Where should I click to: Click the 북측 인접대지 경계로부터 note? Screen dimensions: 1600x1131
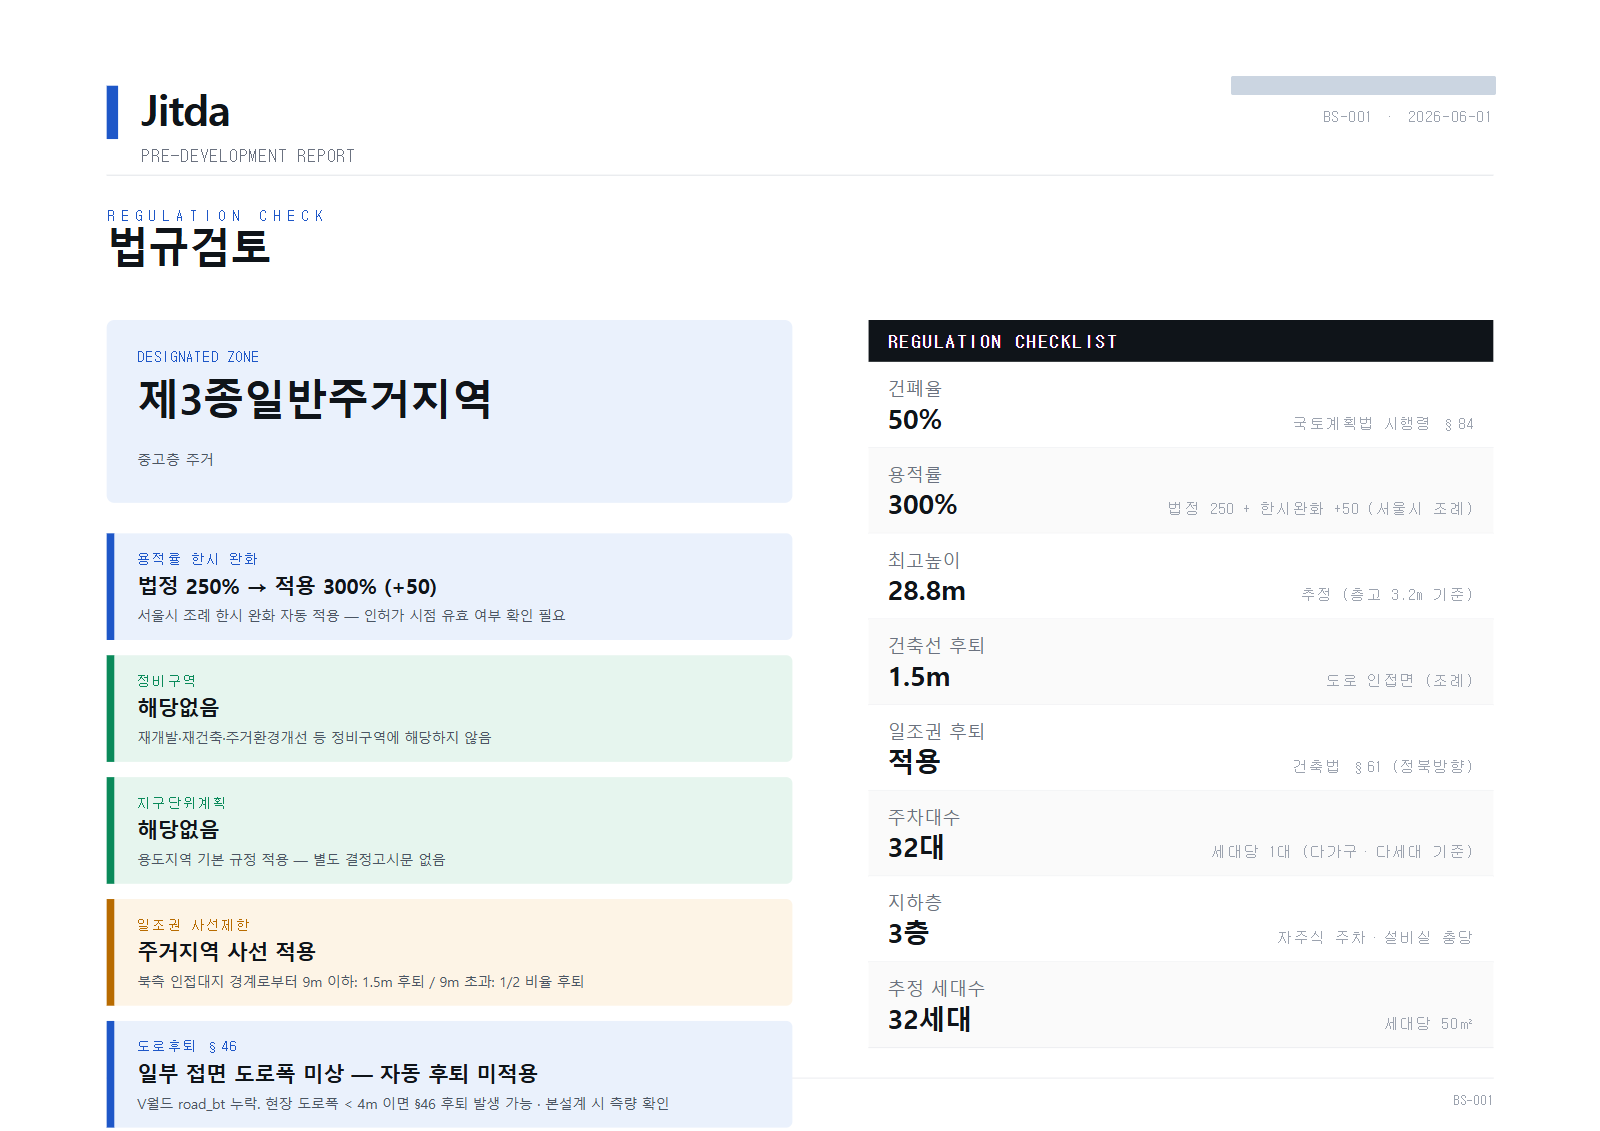point(361,981)
